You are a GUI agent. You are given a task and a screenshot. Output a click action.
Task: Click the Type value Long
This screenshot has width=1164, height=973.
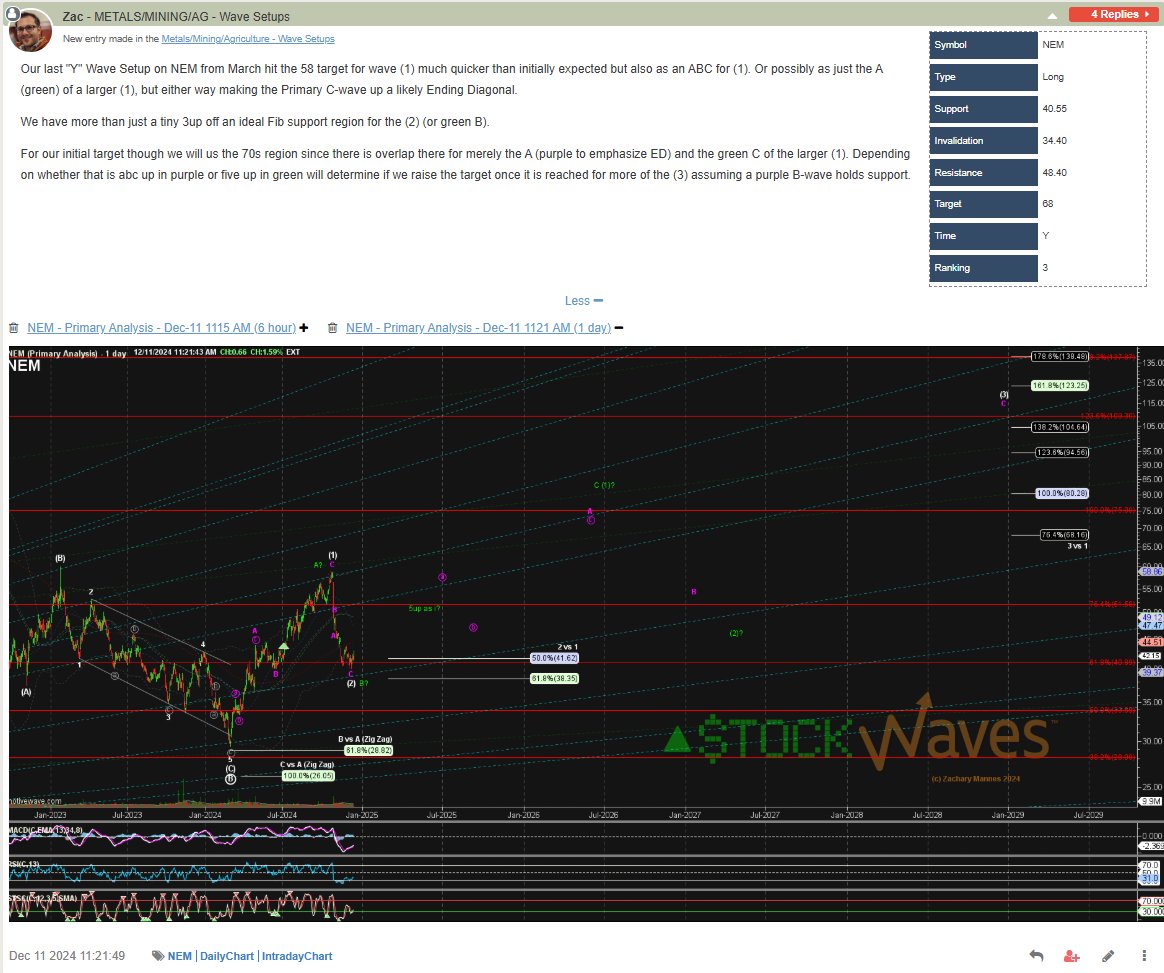pos(1053,76)
